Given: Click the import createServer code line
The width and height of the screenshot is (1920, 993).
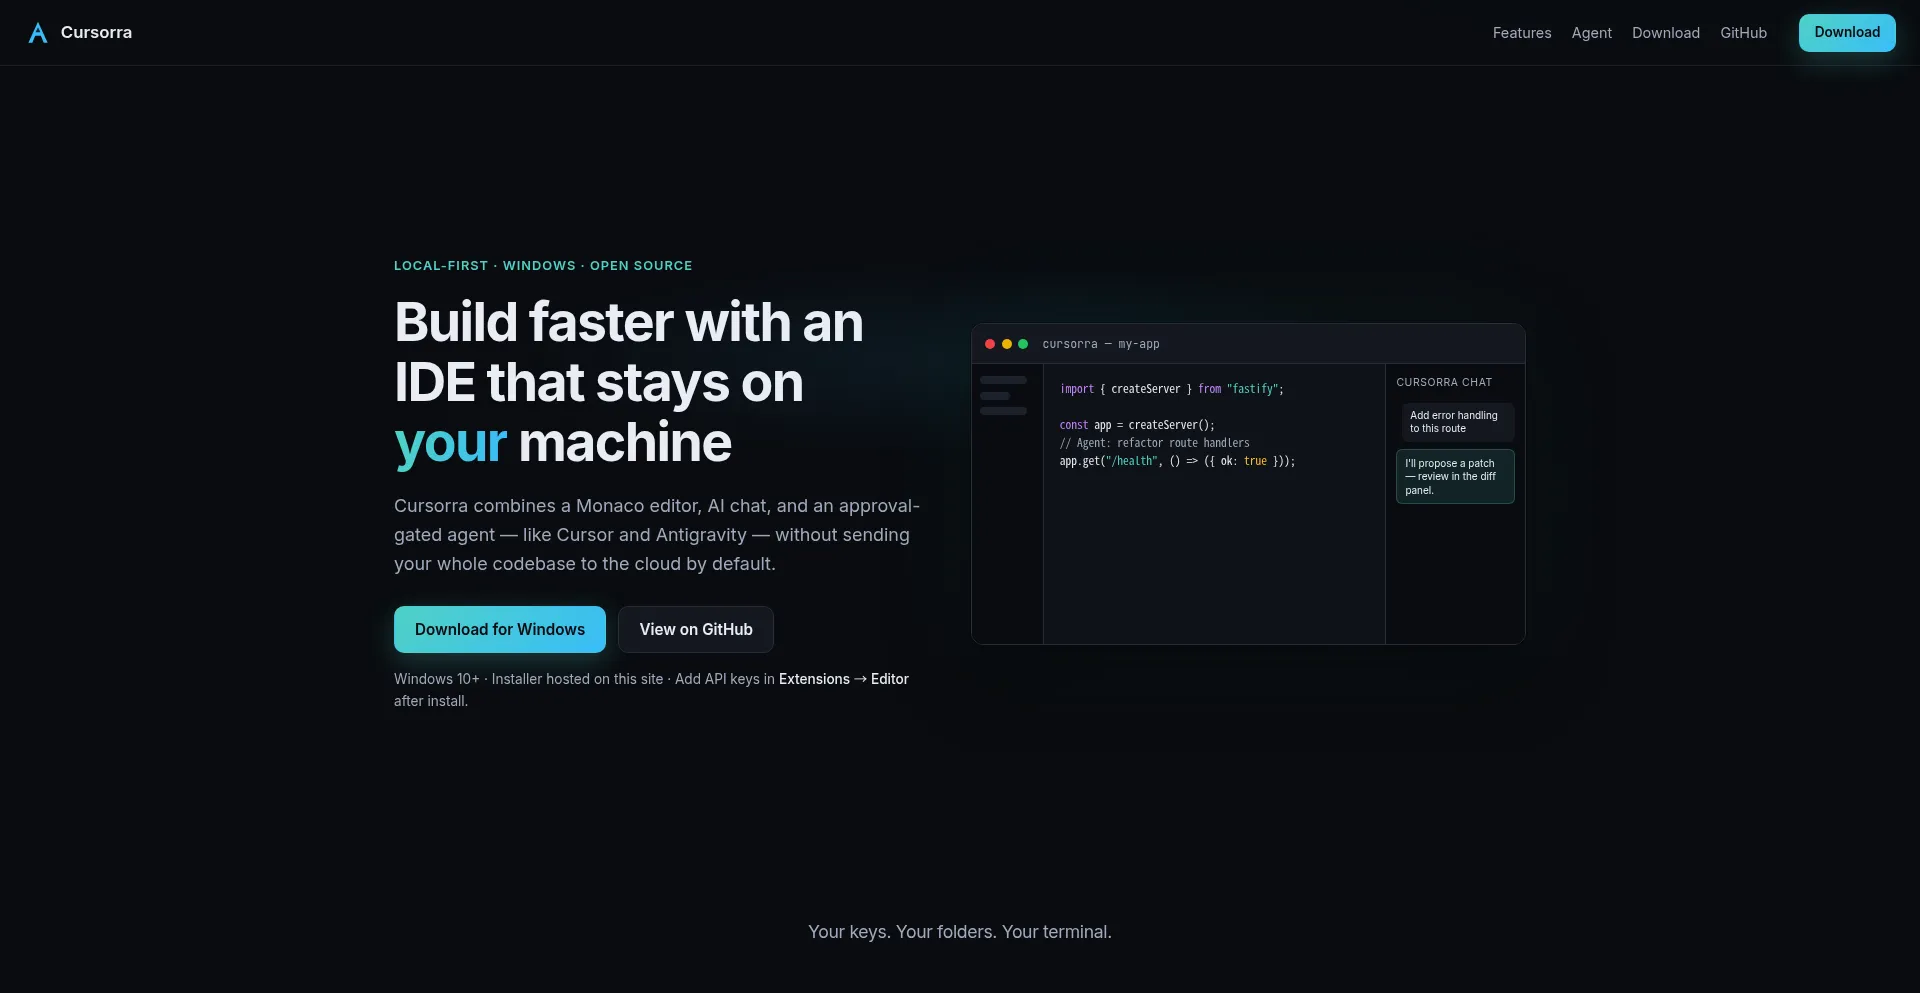Looking at the screenshot, I should [1172, 389].
